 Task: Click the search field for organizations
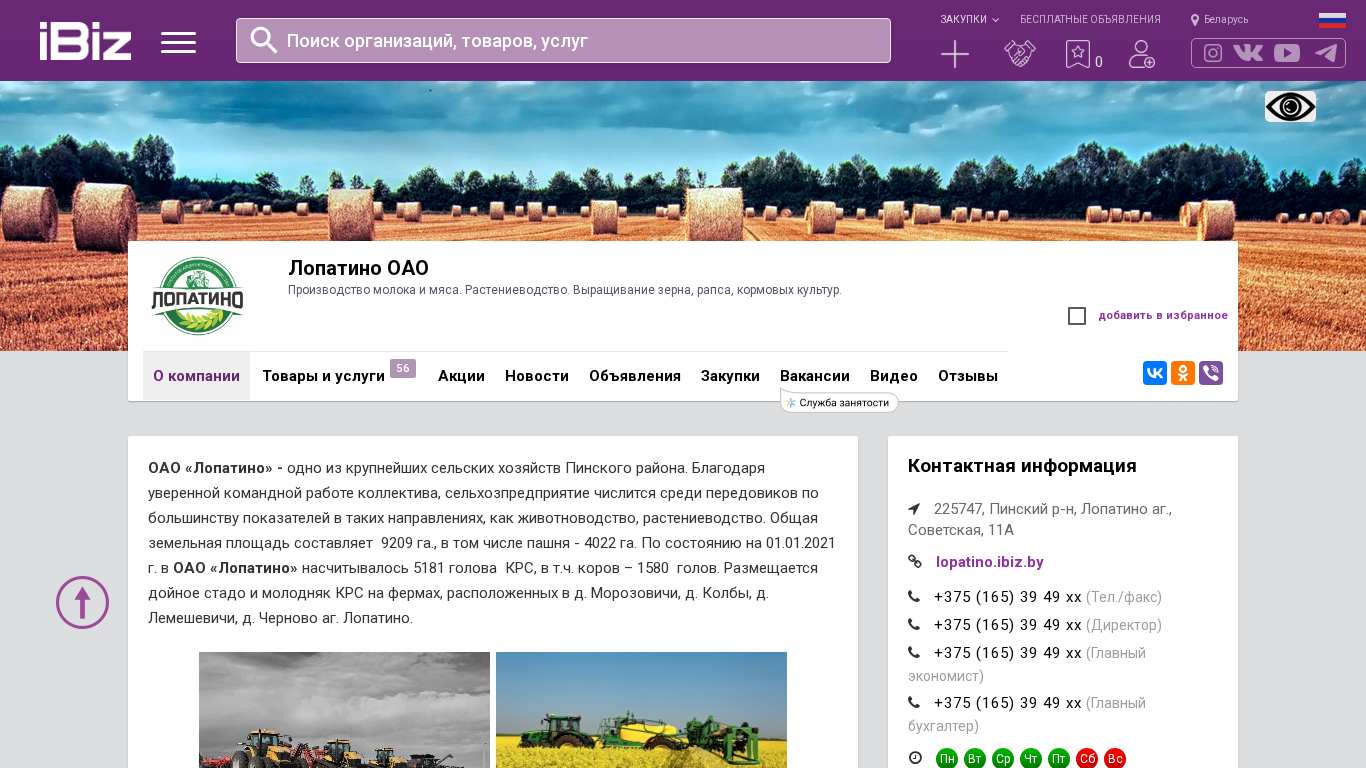[563, 40]
